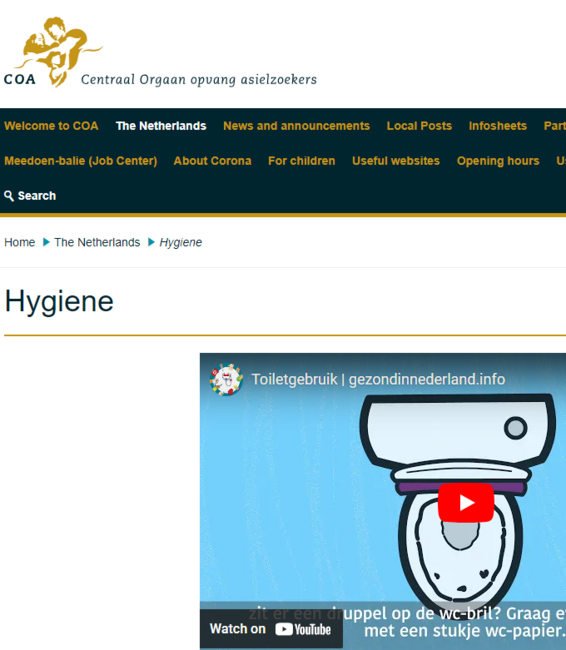Open The Netherlands menu item
This screenshot has width=566, height=650.
point(161,126)
